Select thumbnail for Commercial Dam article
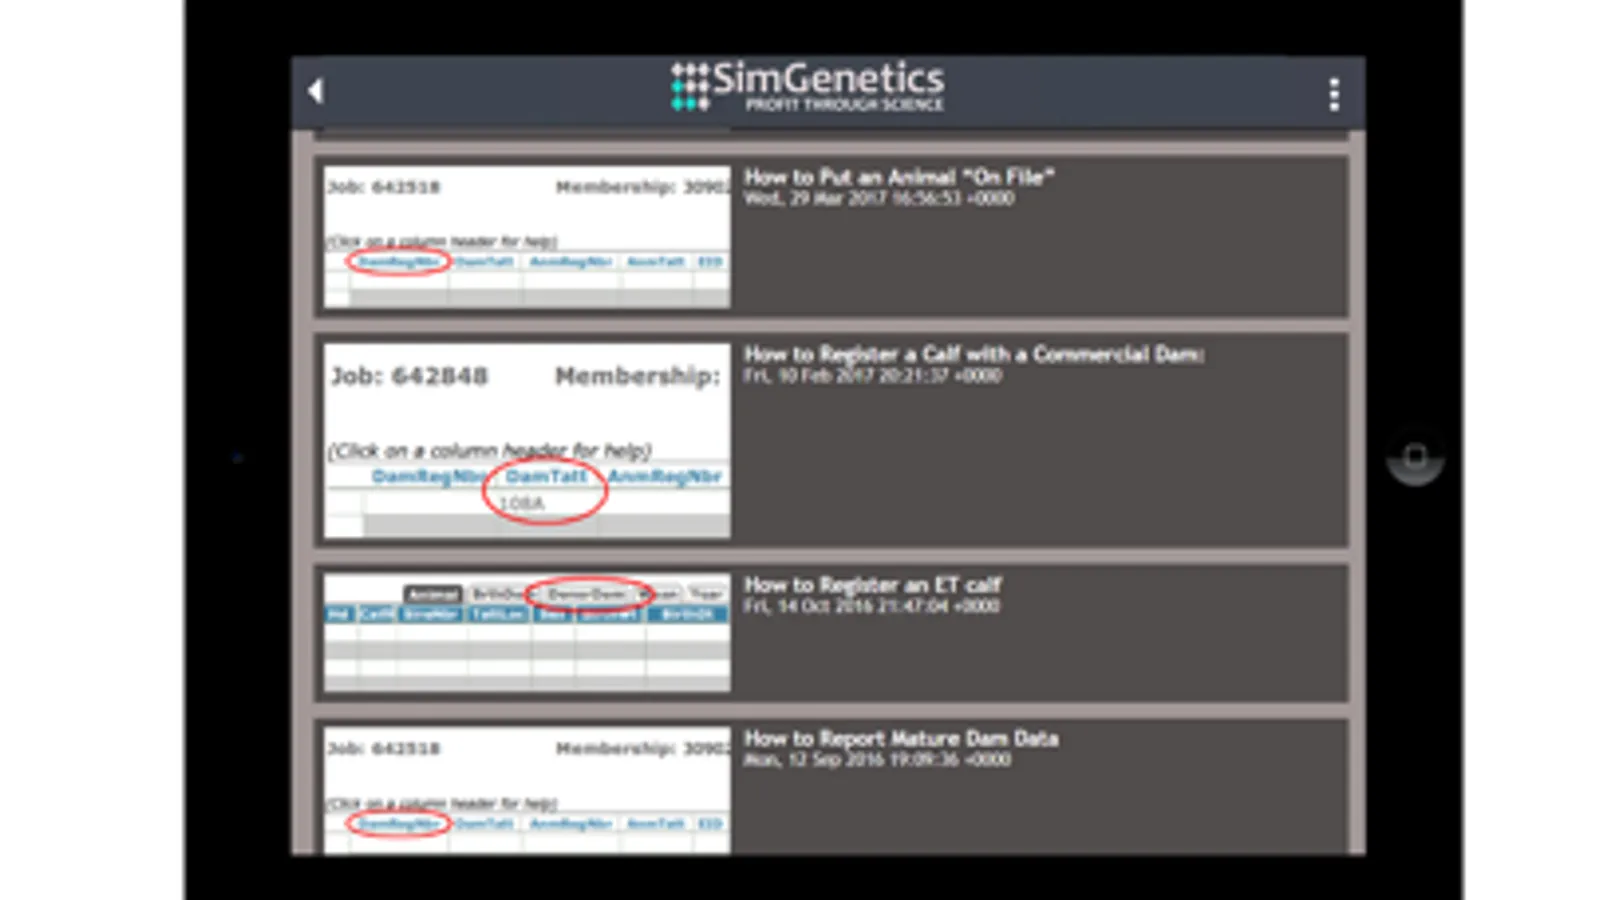 click(527, 441)
